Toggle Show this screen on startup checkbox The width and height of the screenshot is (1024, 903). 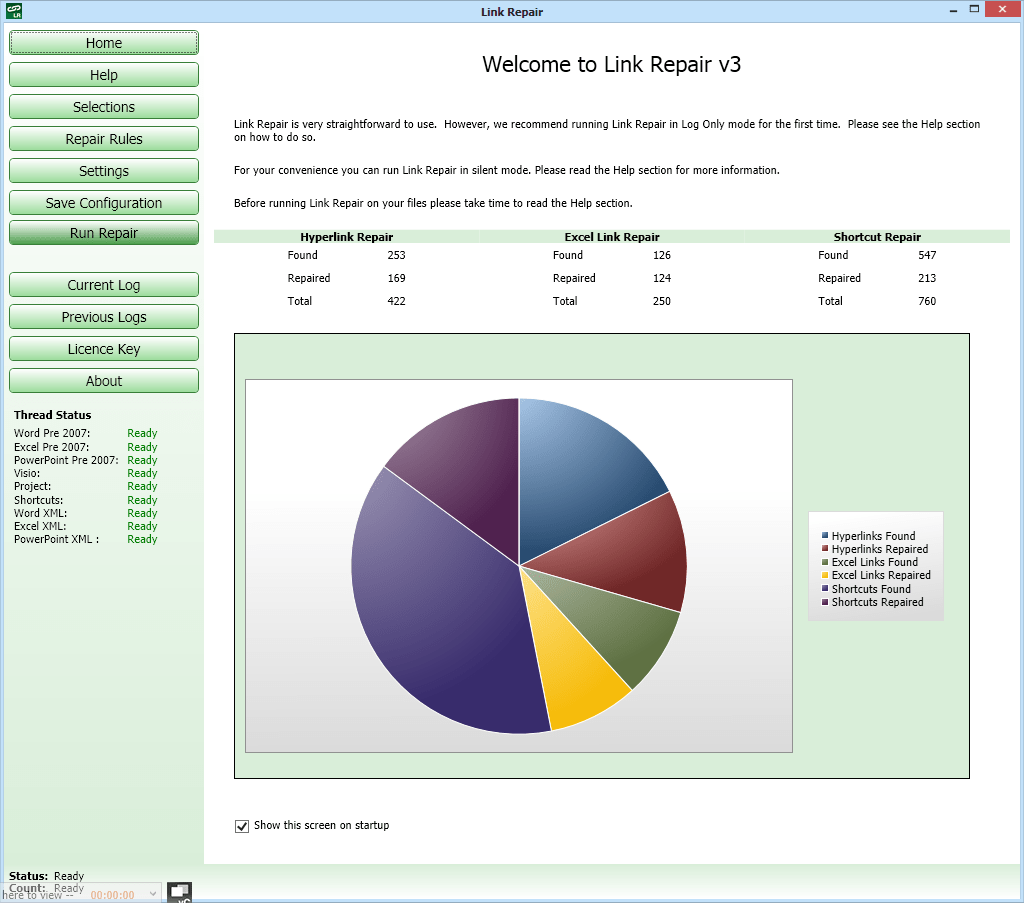(242, 826)
